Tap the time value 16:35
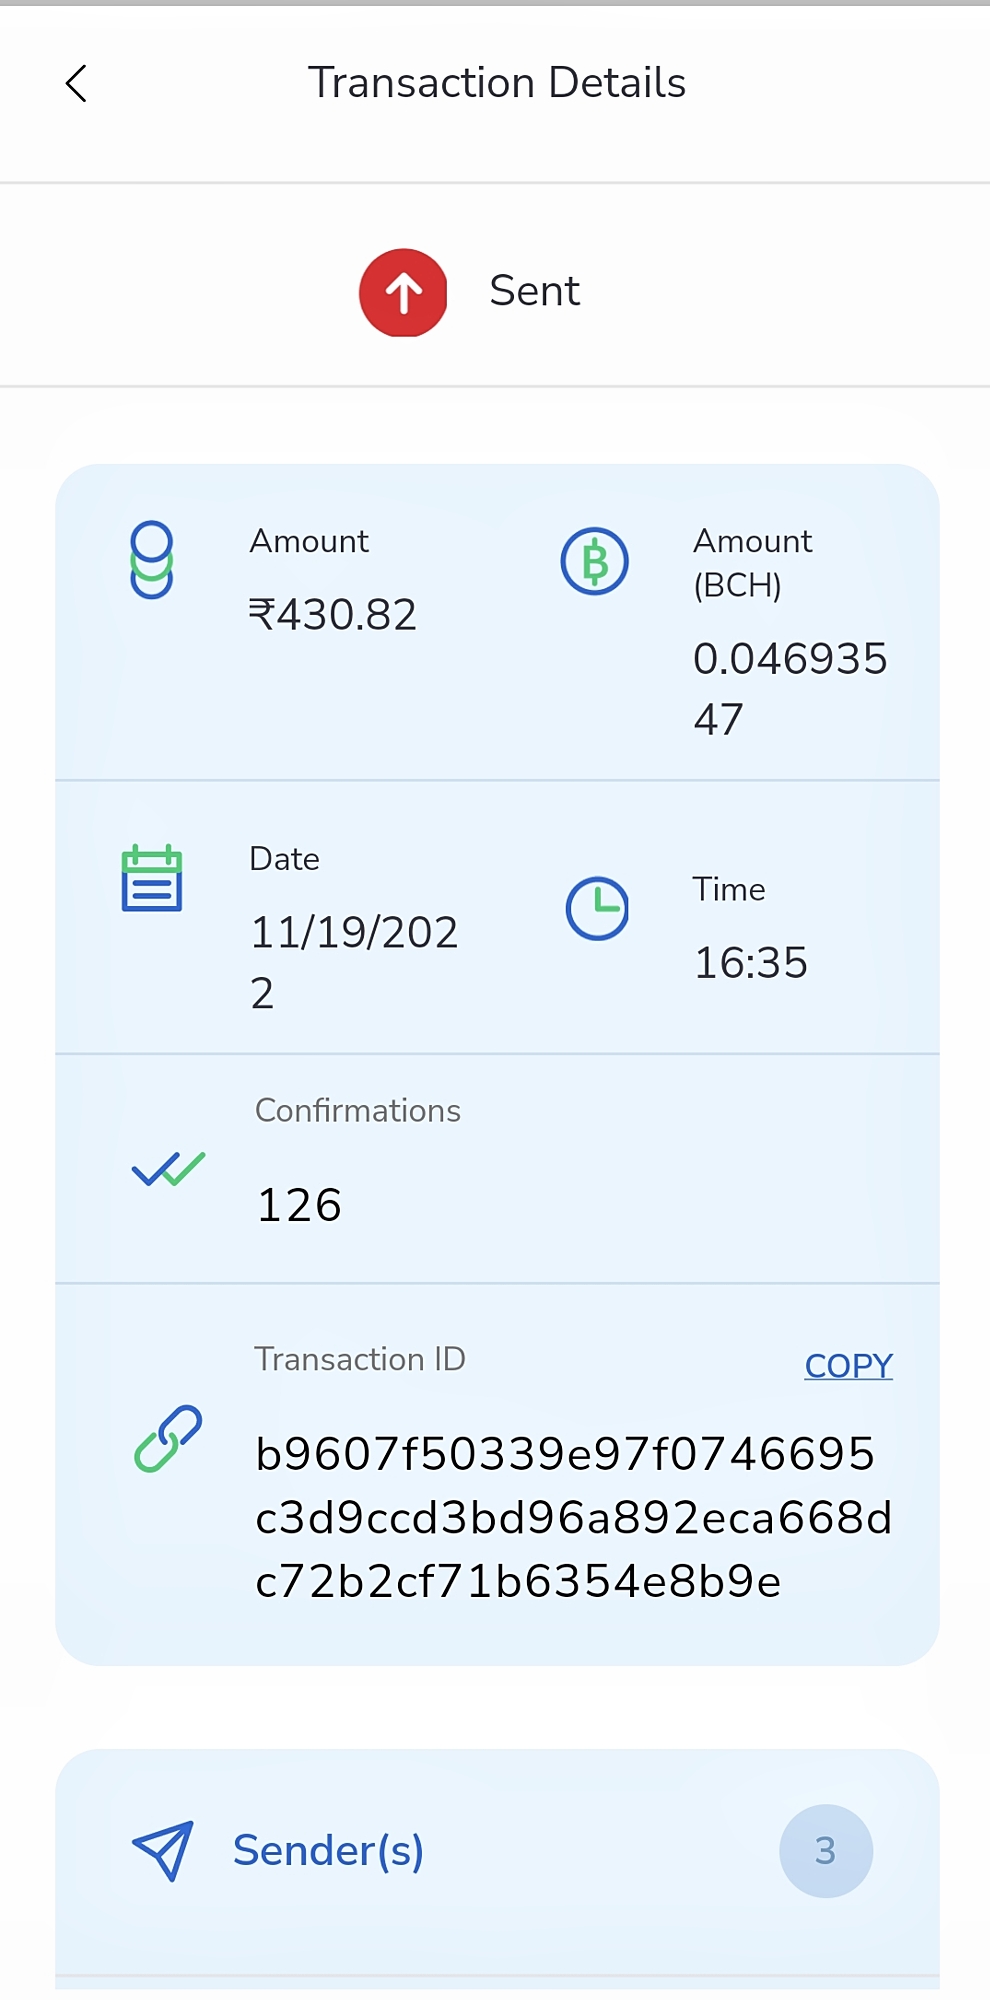Viewport: 990px width, 2000px height. pos(750,963)
